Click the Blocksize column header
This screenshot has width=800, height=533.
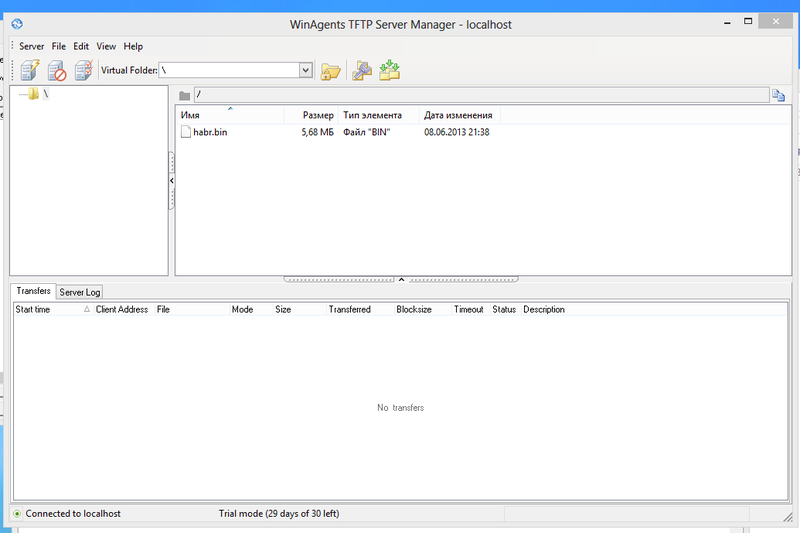point(423,310)
